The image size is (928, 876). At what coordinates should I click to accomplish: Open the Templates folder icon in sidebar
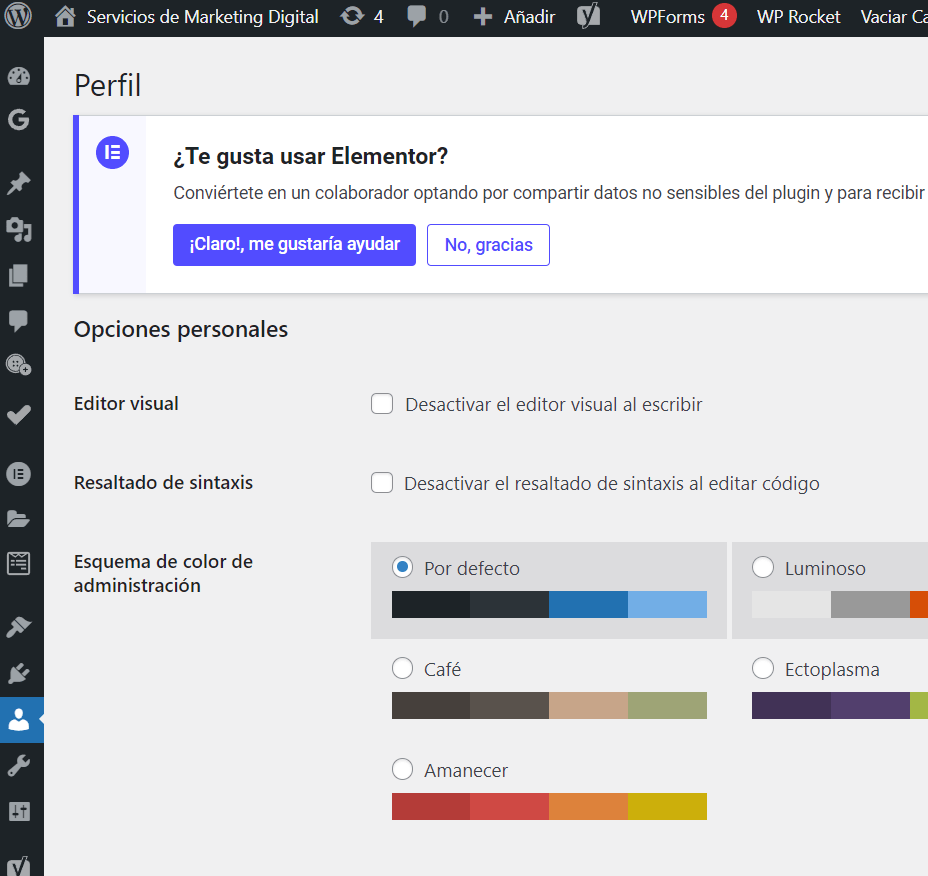click(x=18, y=519)
